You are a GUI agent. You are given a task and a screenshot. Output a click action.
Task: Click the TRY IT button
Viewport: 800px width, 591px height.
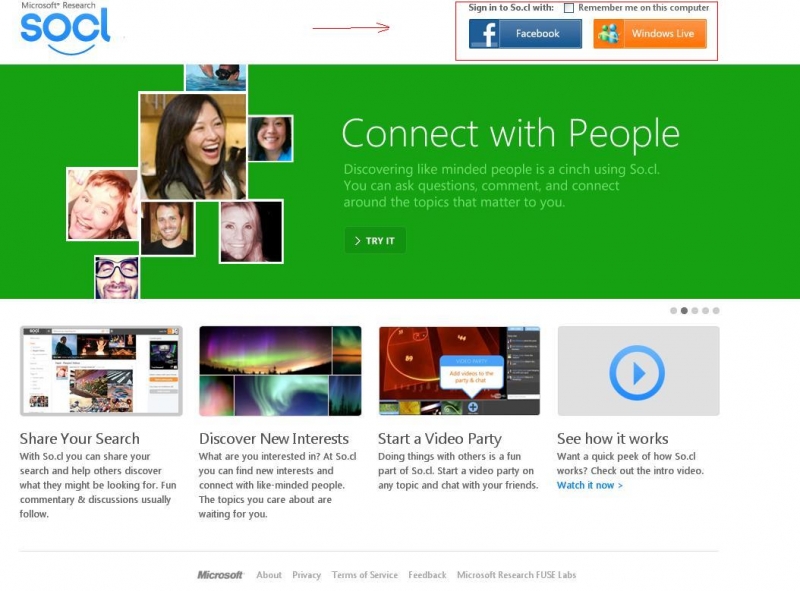point(375,240)
